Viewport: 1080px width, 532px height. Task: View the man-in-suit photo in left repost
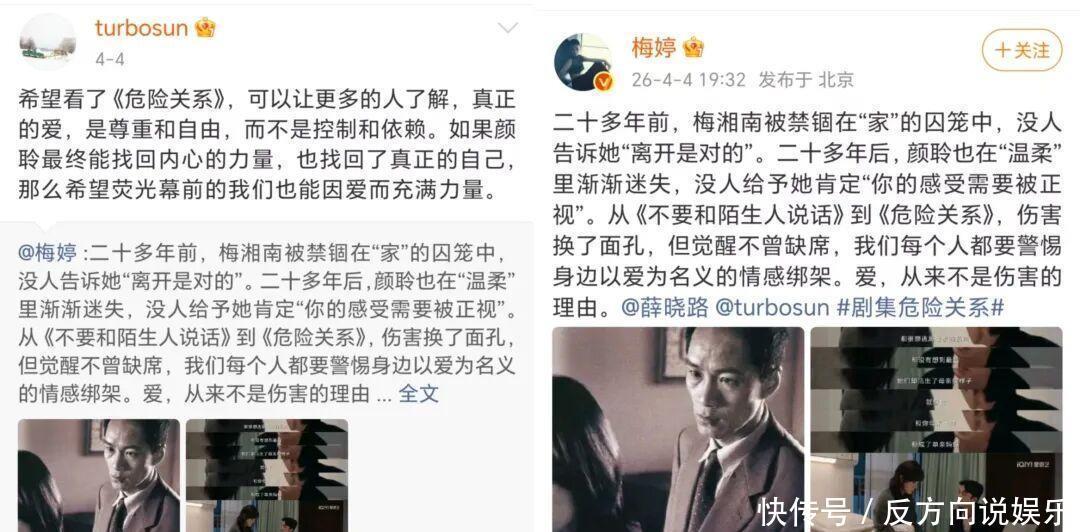coord(99,475)
